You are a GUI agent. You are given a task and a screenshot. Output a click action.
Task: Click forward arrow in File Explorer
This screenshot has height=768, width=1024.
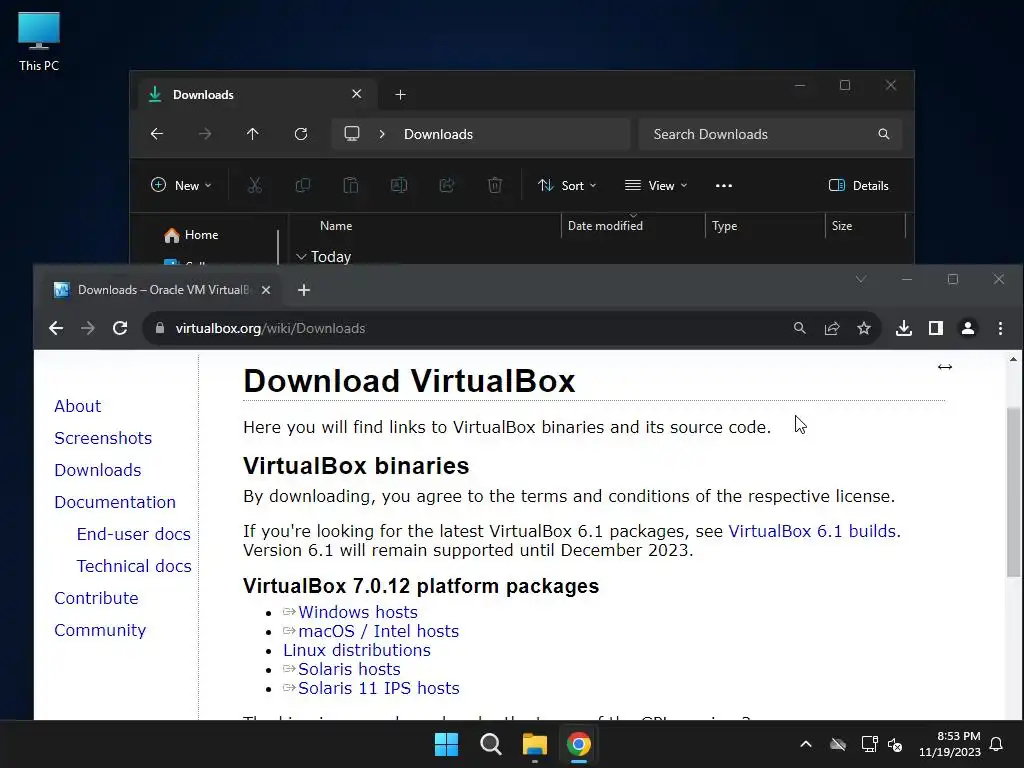pyautogui.click(x=204, y=134)
